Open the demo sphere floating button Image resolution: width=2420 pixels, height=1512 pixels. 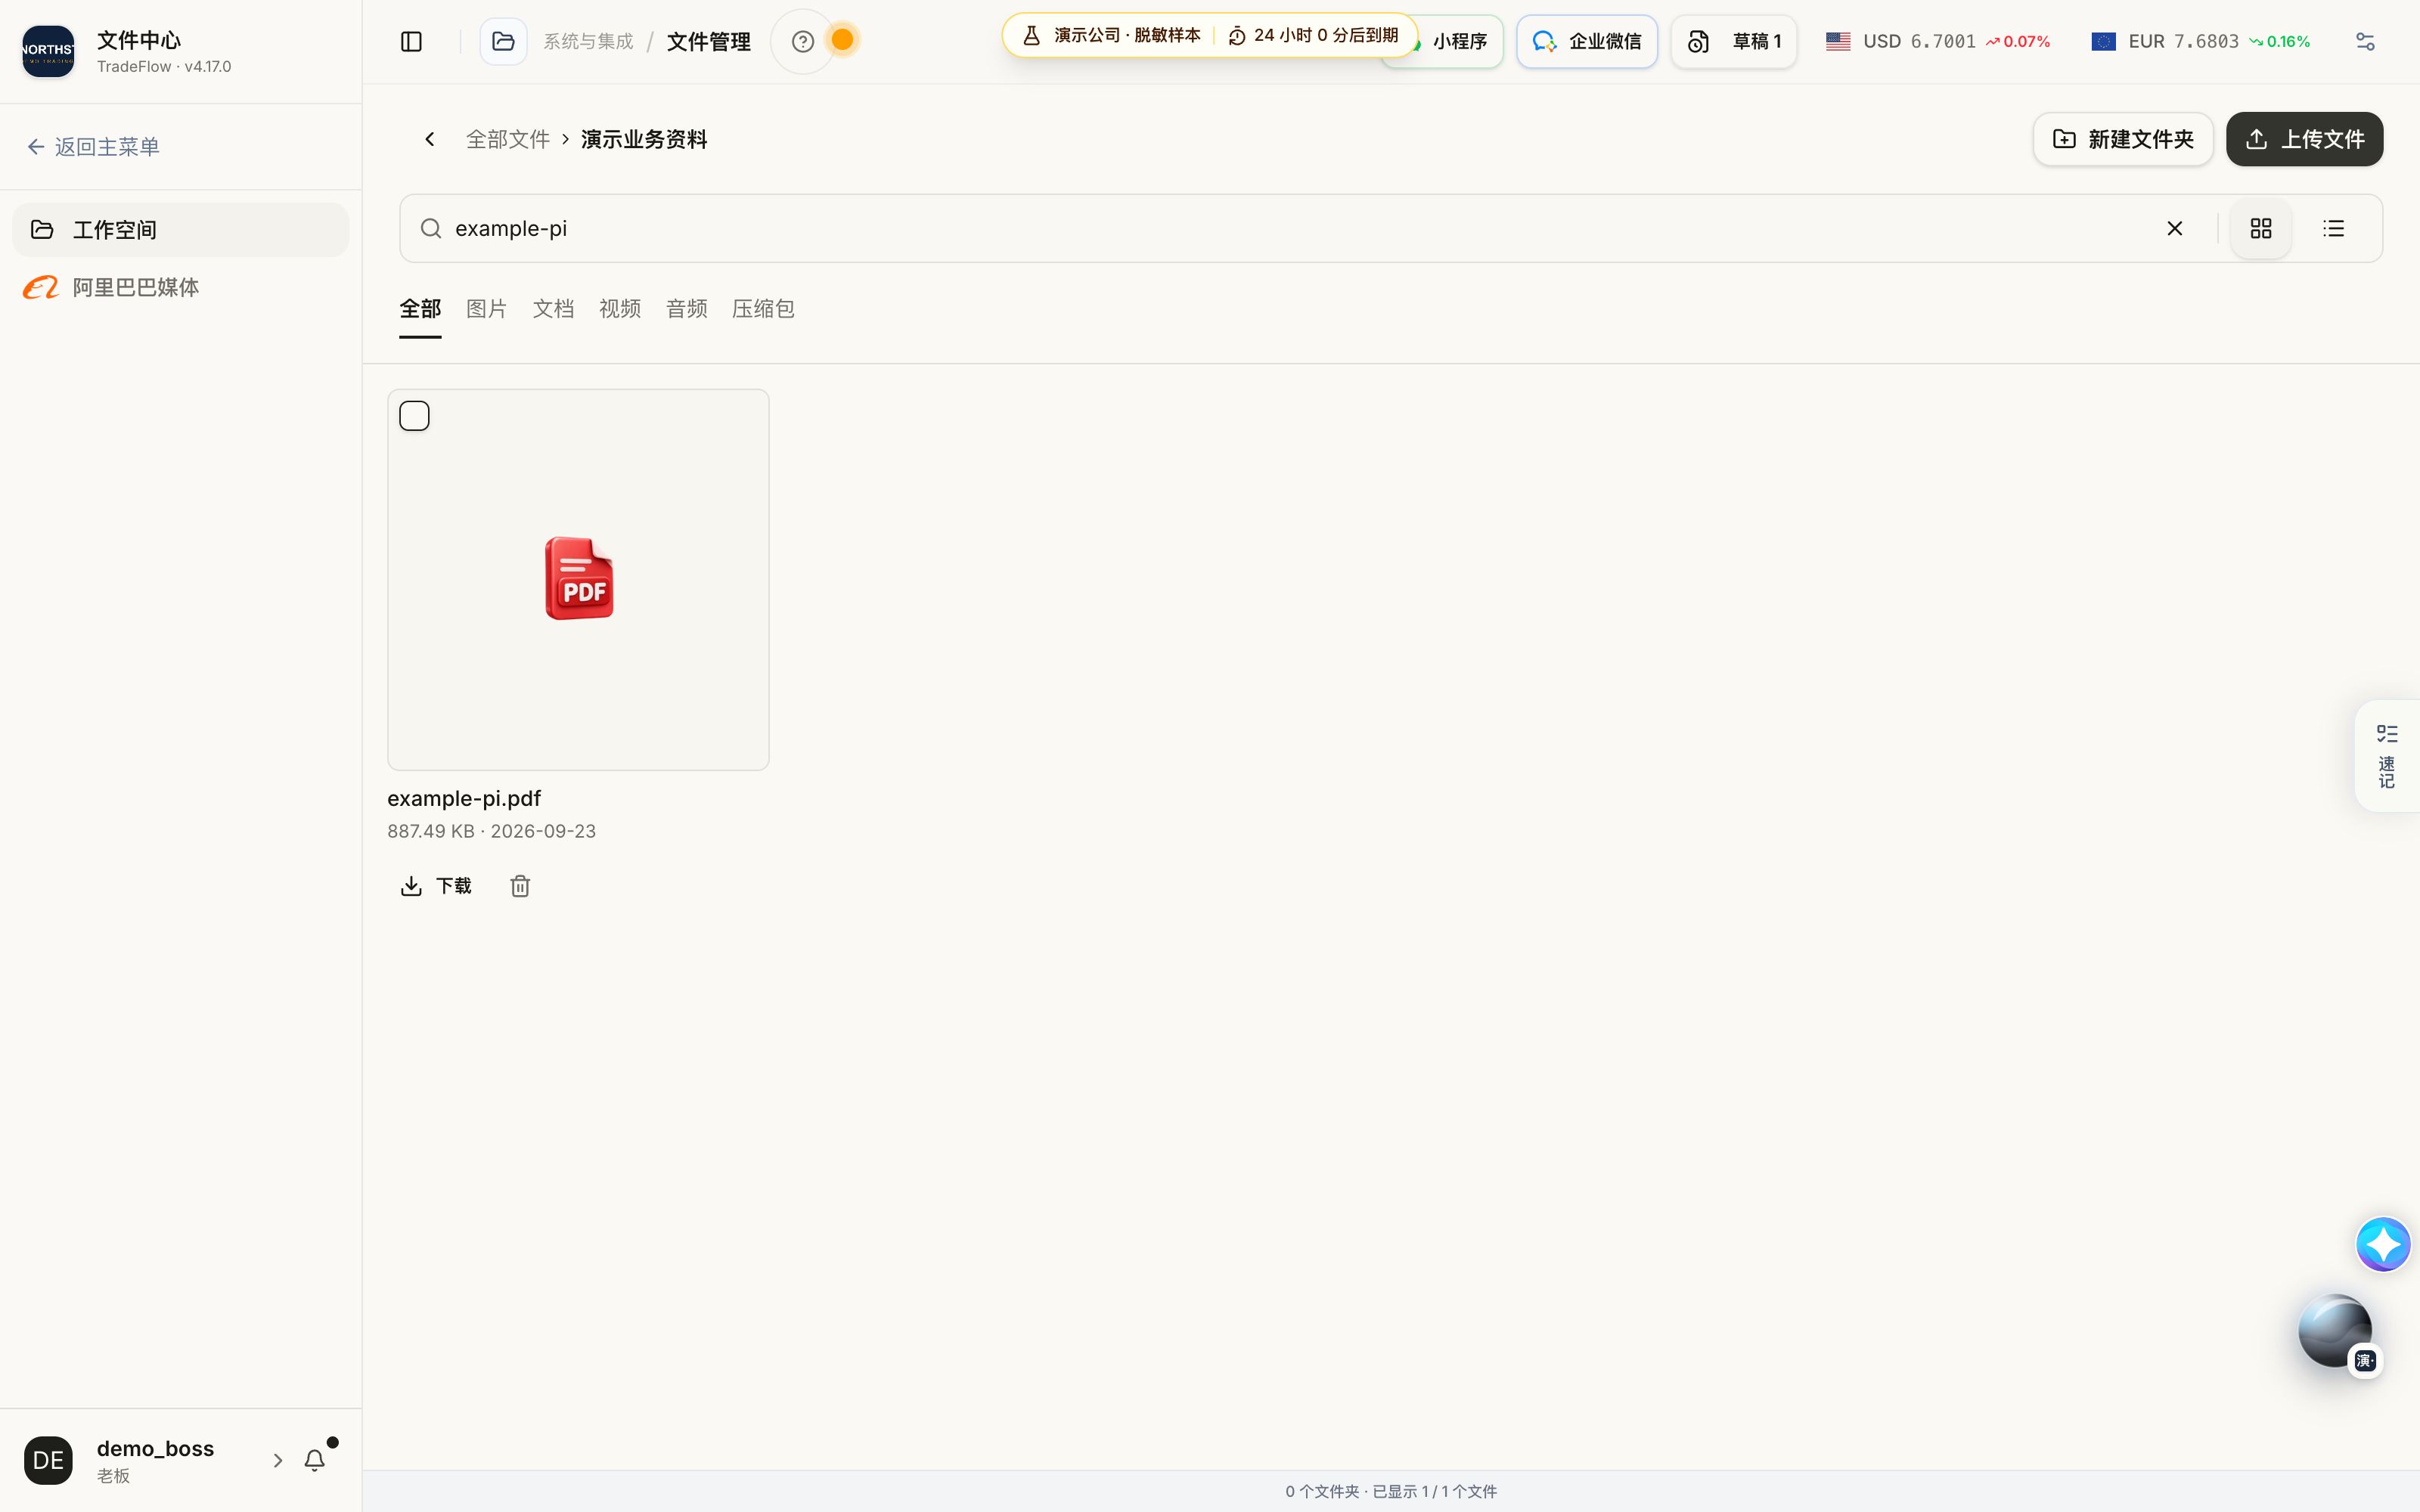tap(2335, 1331)
